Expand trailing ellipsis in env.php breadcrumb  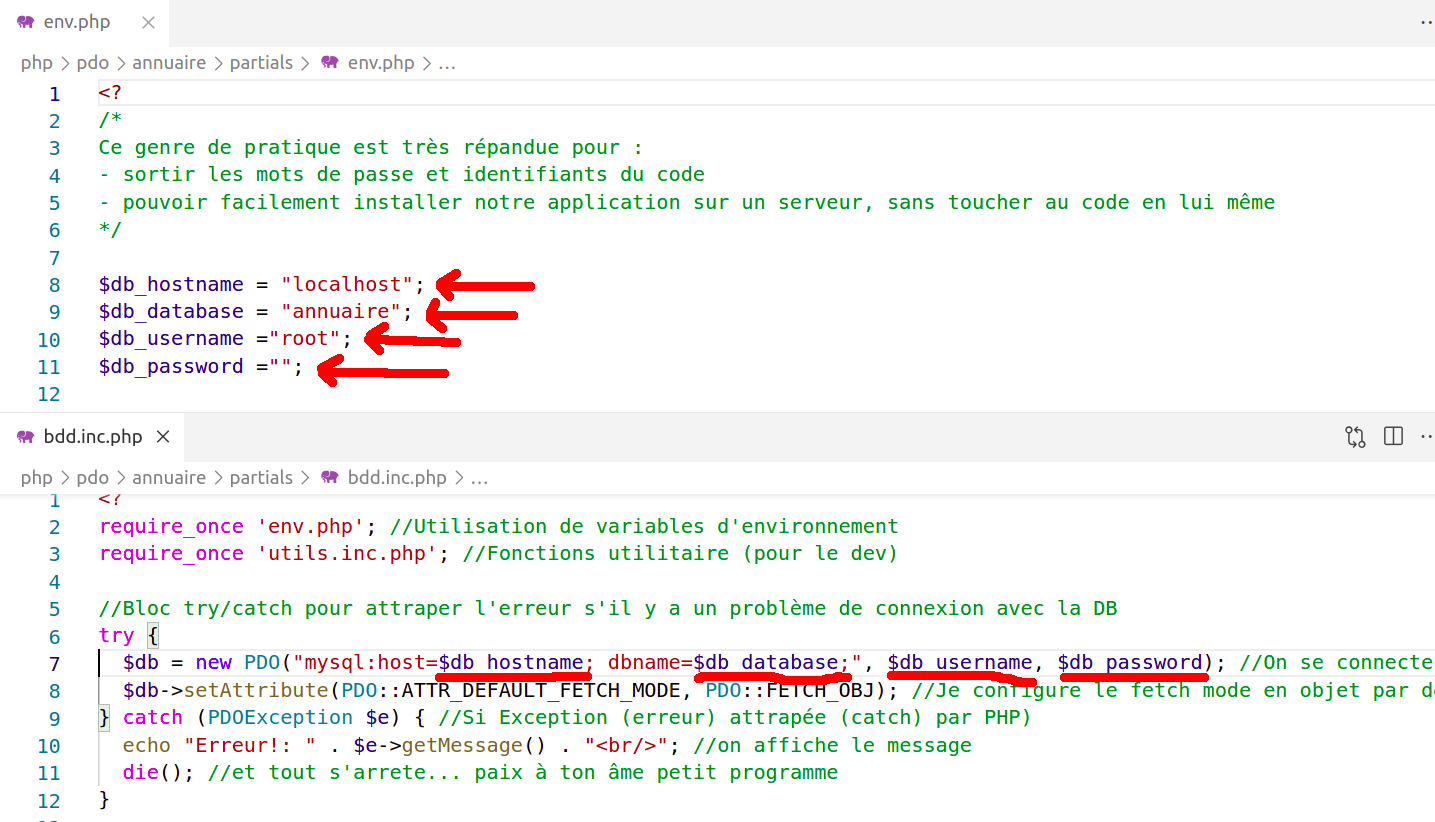(447, 63)
